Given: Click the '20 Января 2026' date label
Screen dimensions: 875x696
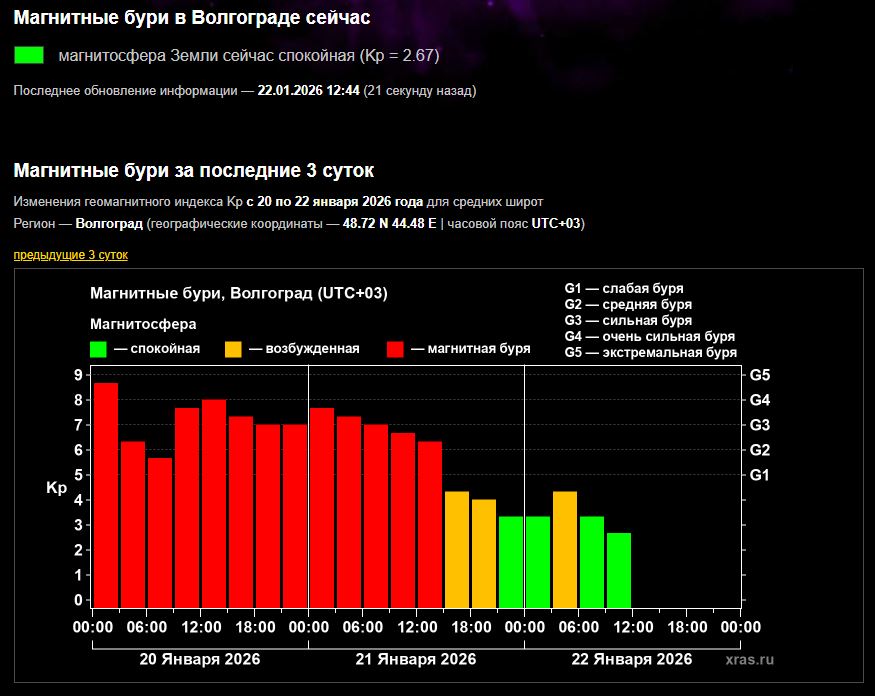Looking at the screenshot, I should (199, 660).
